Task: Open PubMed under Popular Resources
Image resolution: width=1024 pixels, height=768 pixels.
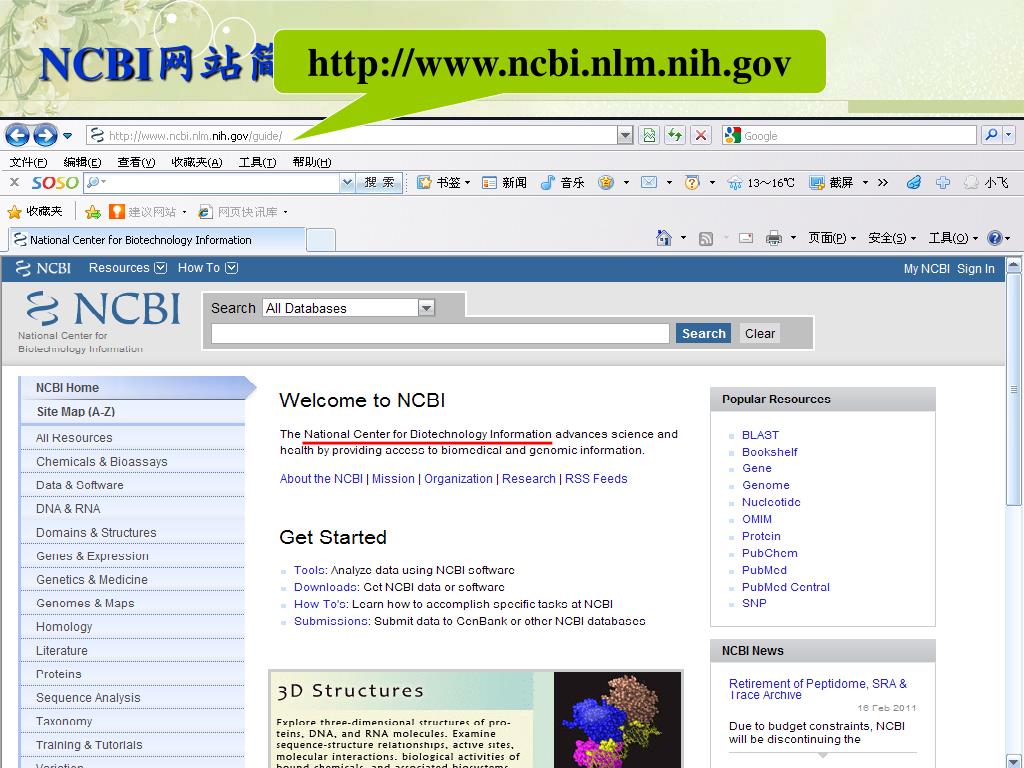Action: (764, 570)
